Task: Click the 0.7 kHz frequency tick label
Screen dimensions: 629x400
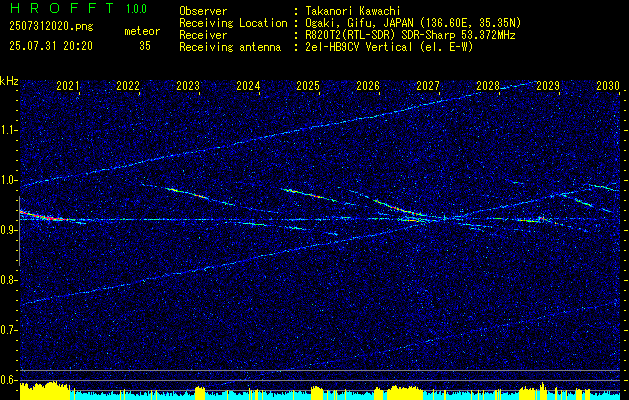Action: coord(8,330)
